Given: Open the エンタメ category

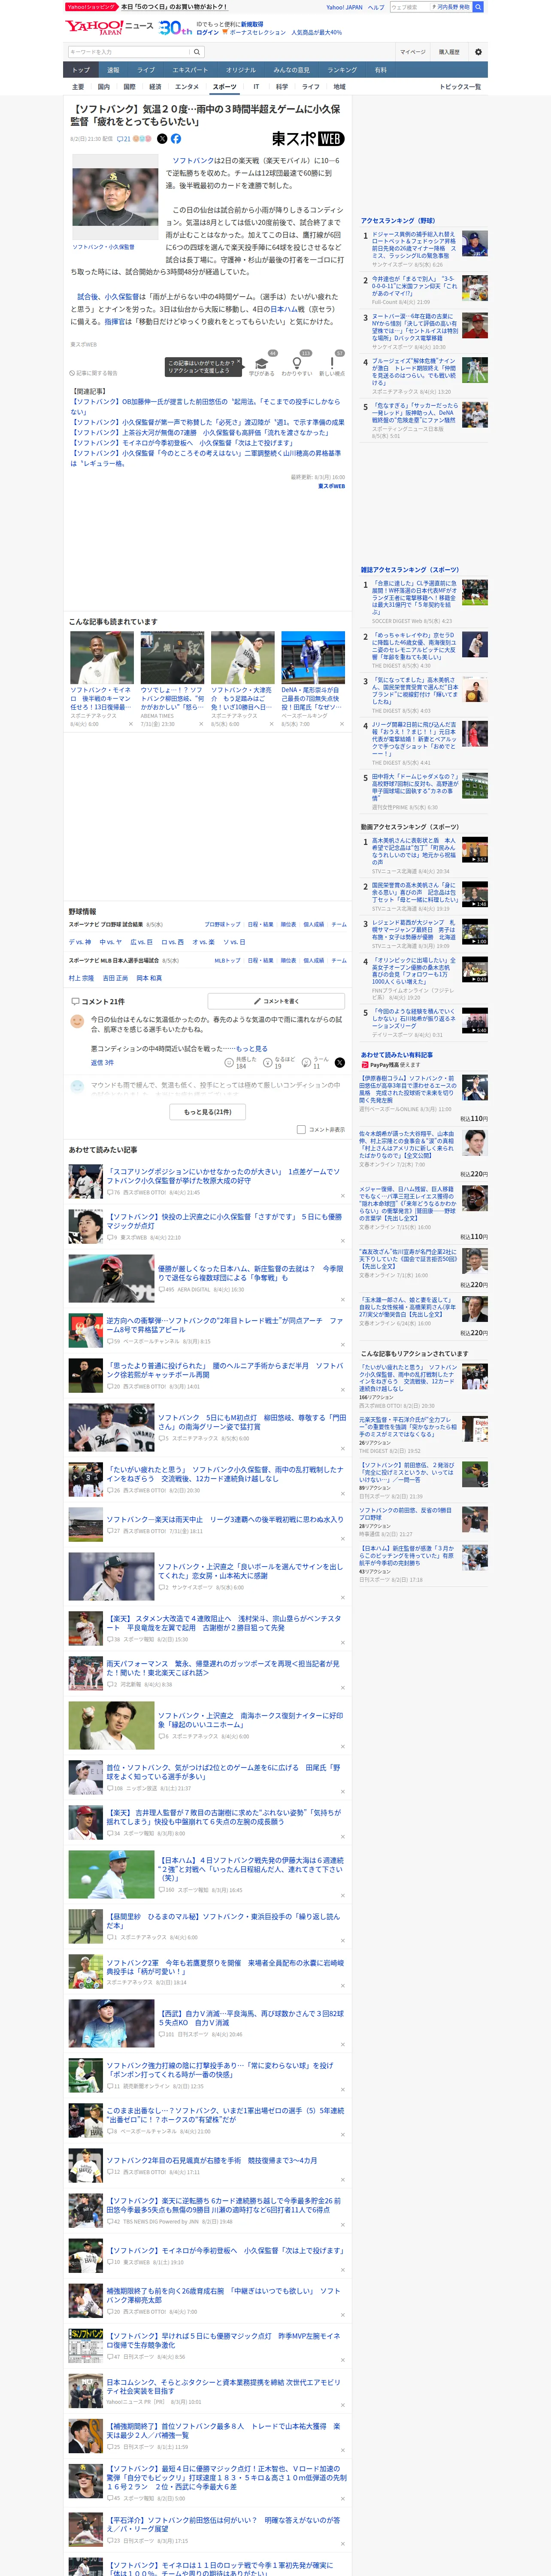Looking at the screenshot, I should tap(187, 87).
